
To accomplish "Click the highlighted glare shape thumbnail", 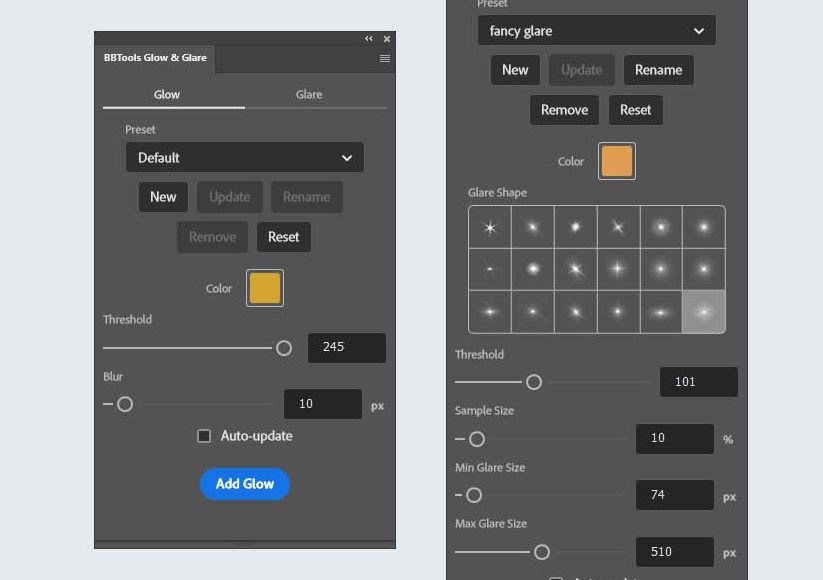I will pos(704,312).
